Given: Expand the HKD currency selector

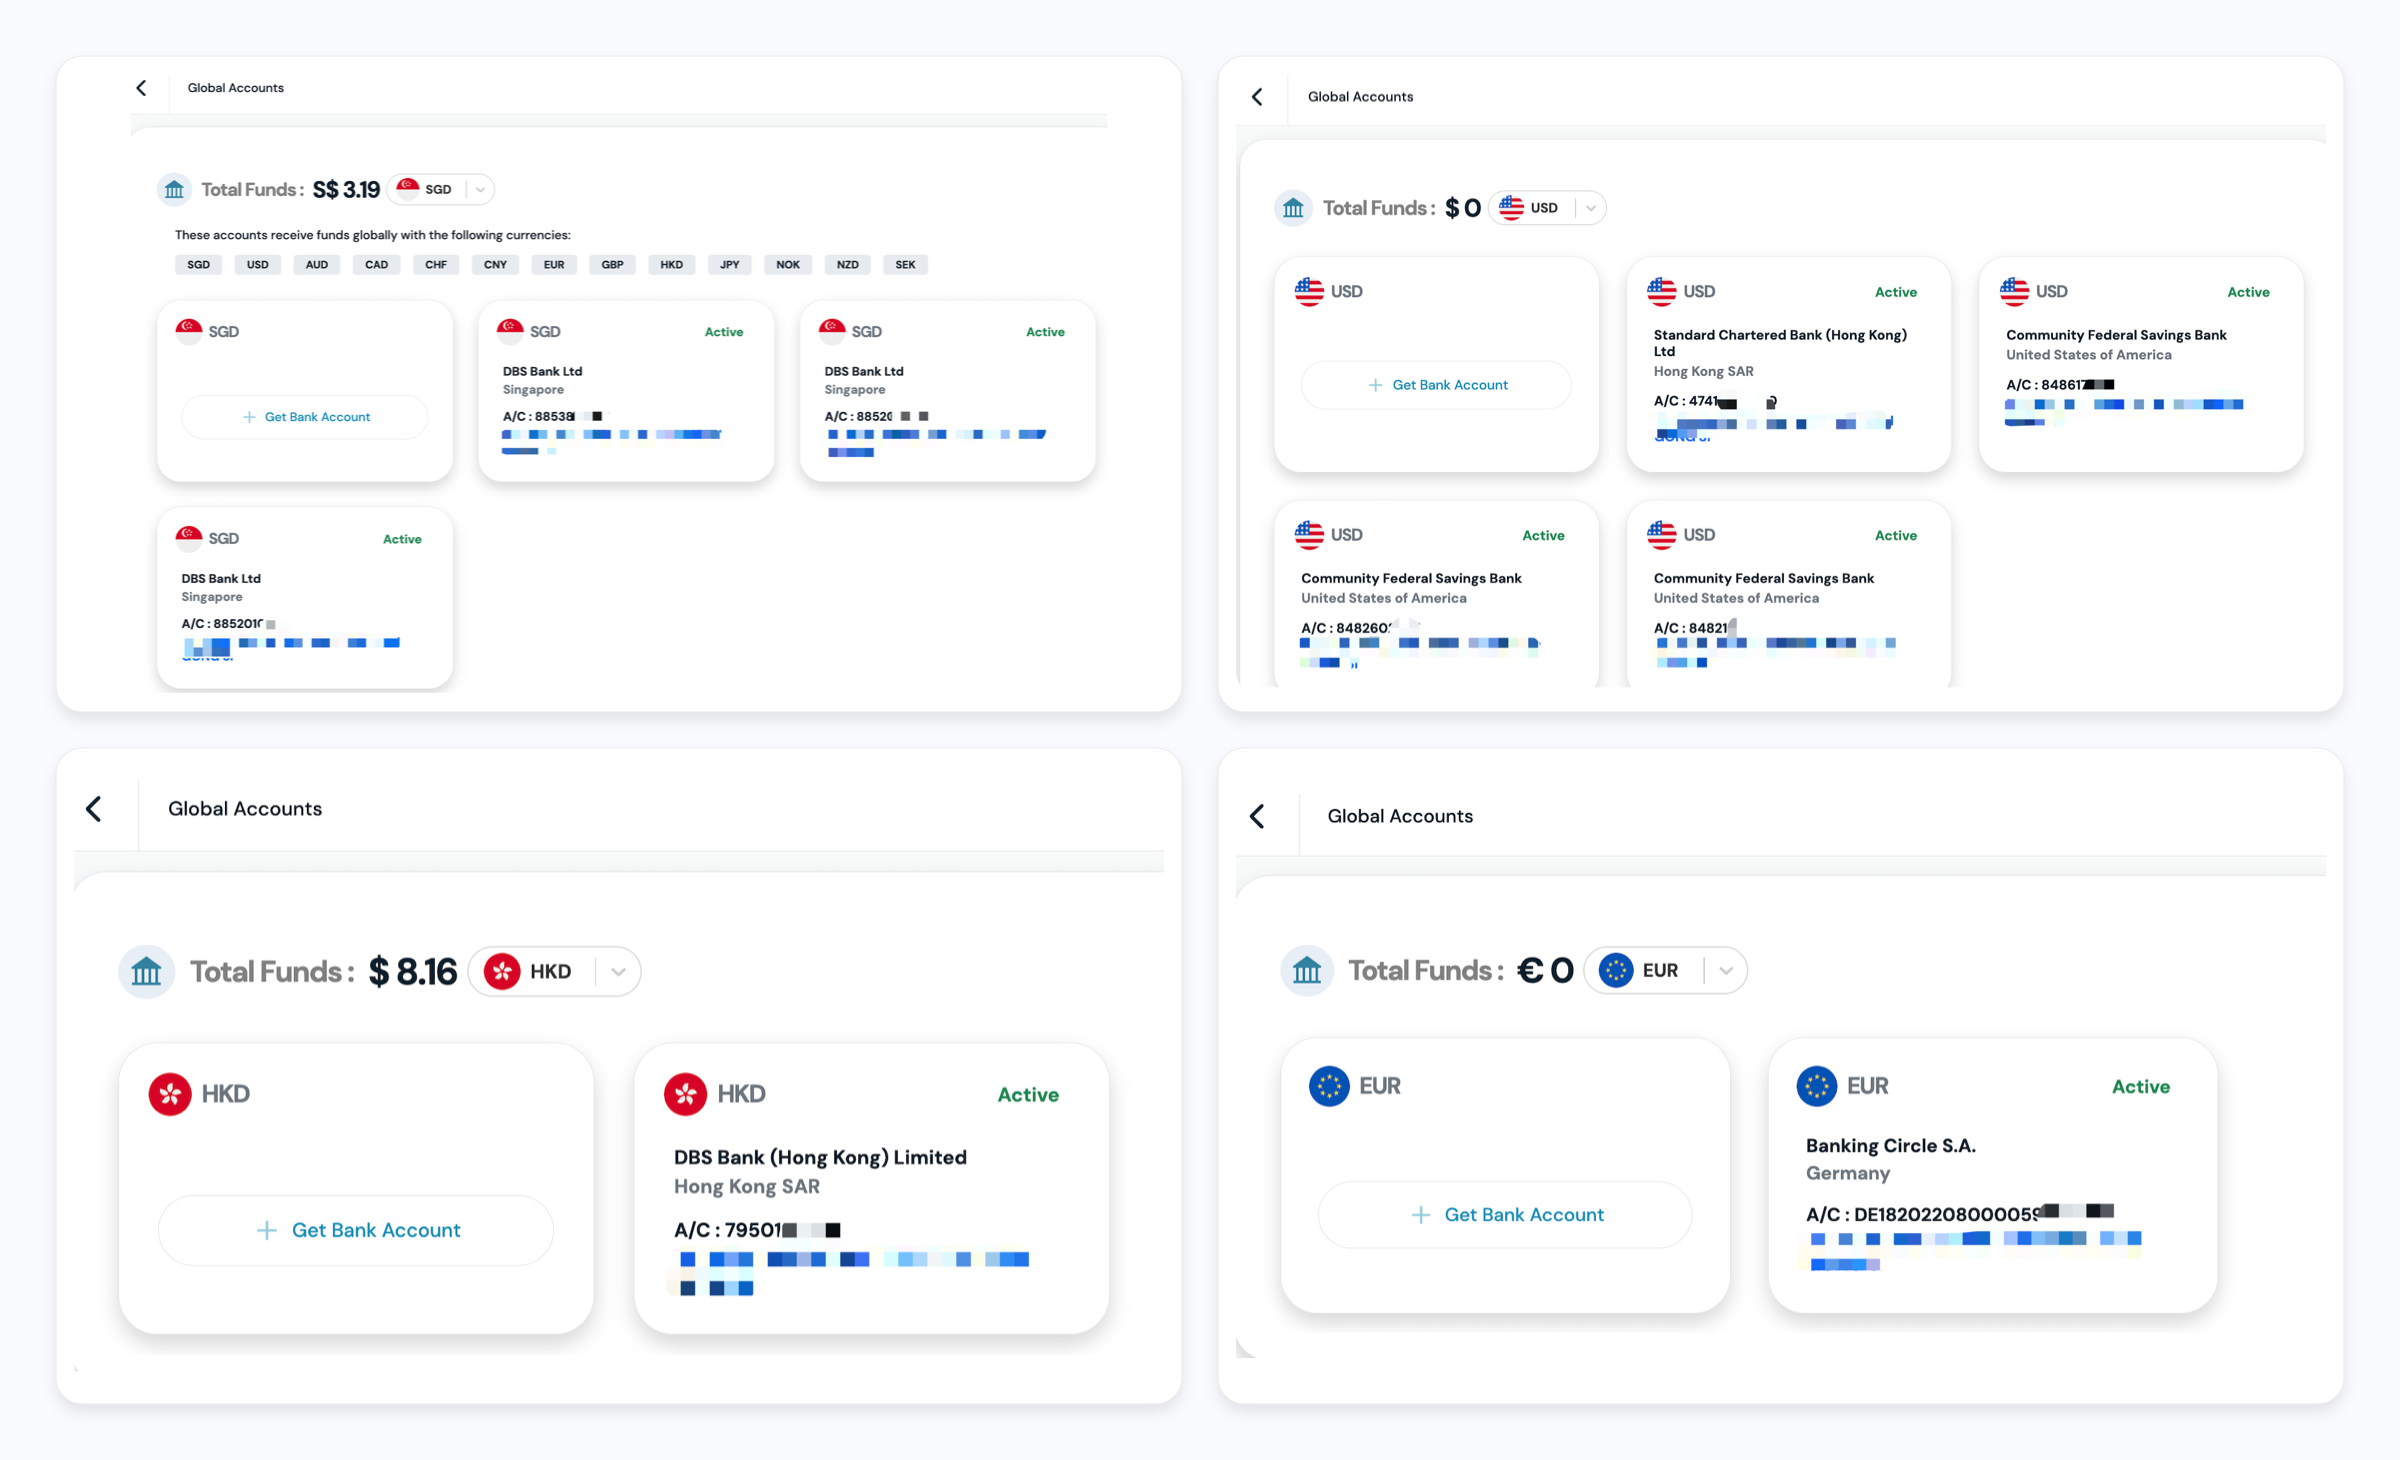Looking at the screenshot, I should [618, 972].
